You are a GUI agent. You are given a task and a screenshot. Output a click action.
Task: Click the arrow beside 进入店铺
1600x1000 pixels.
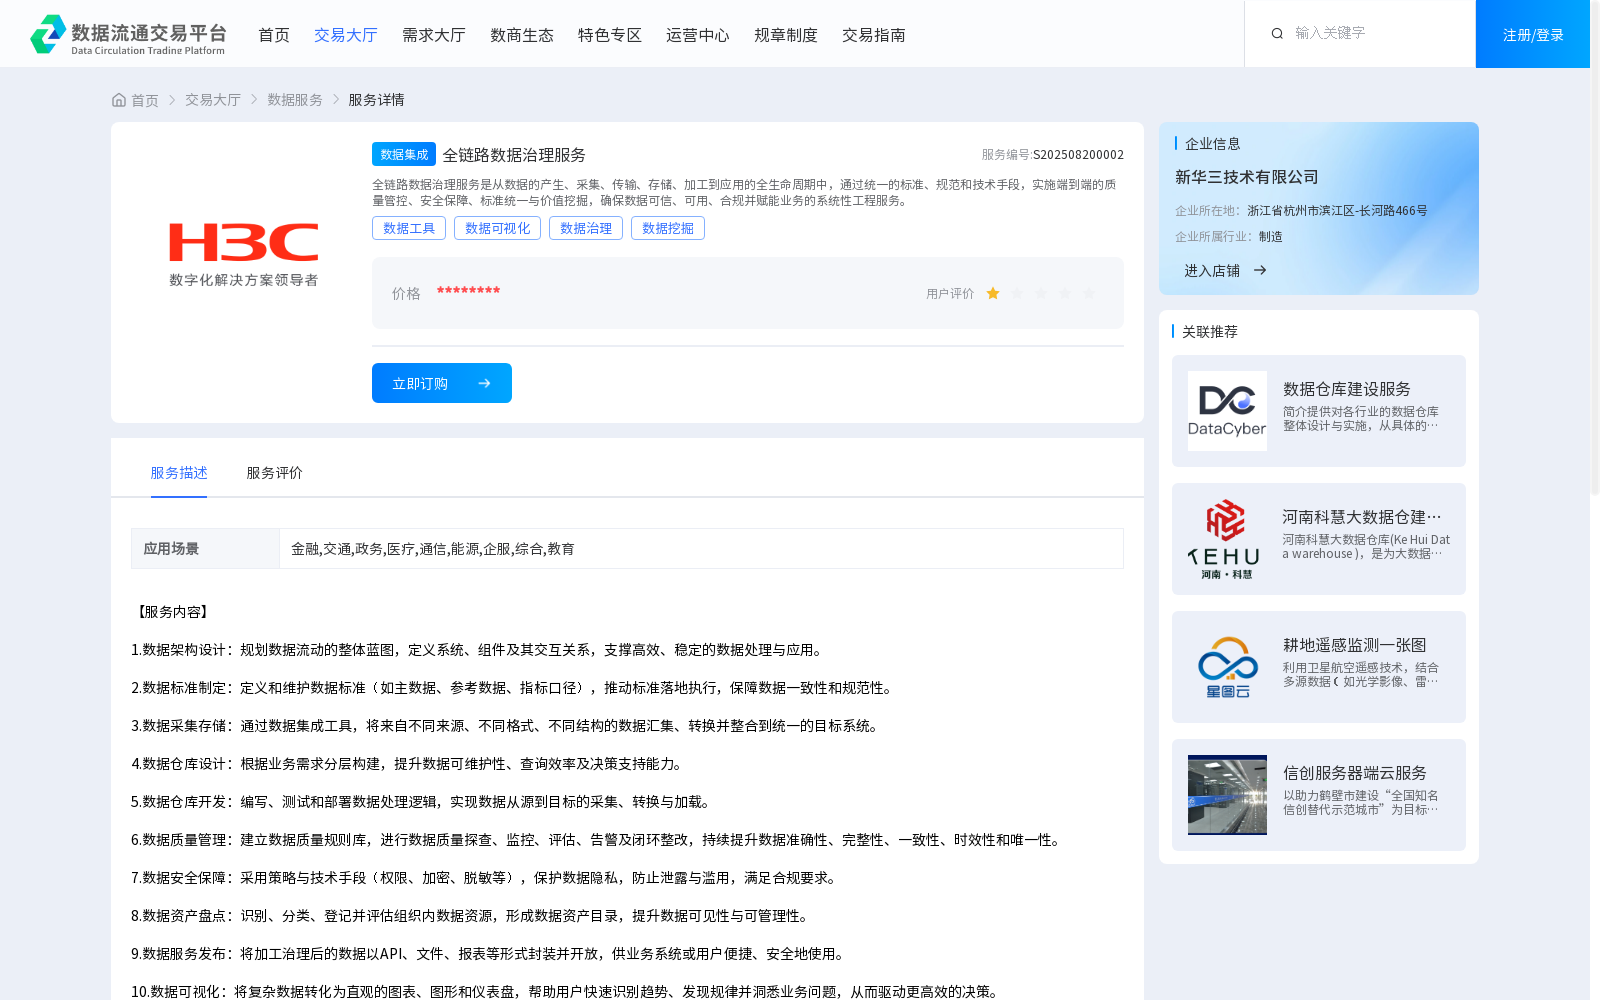tap(1260, 271)
